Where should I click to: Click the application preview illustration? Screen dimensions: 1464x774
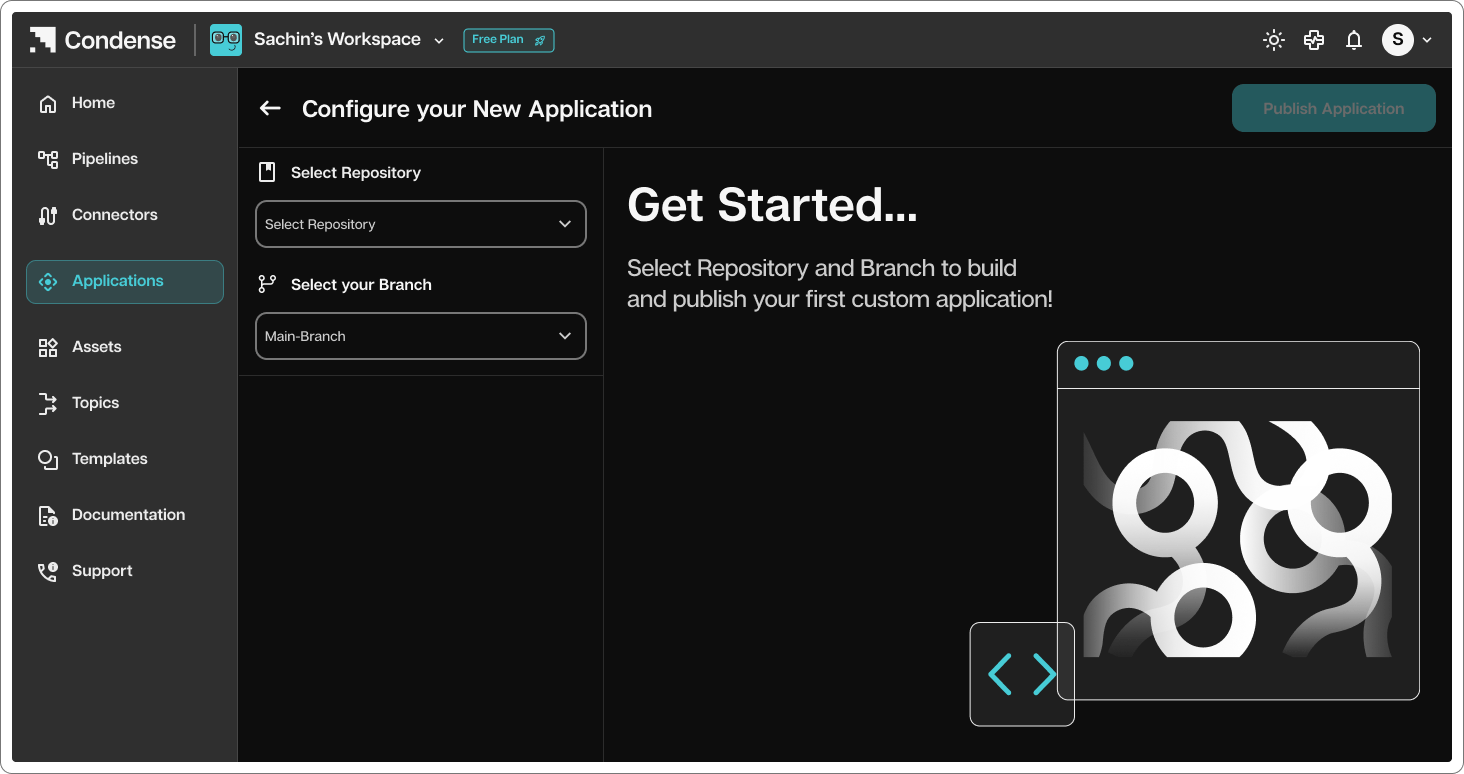tap(1238, 521)
